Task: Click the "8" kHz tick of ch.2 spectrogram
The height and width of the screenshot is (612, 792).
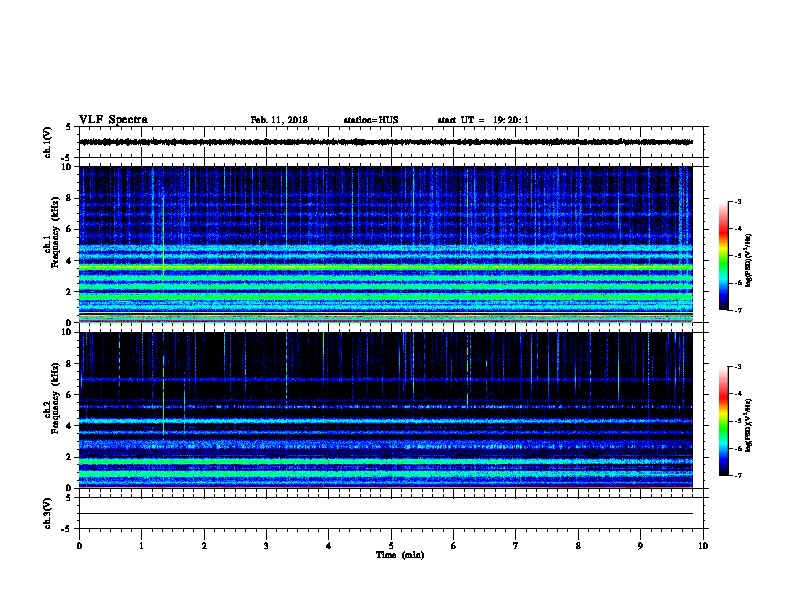Action: click(69, 364)
